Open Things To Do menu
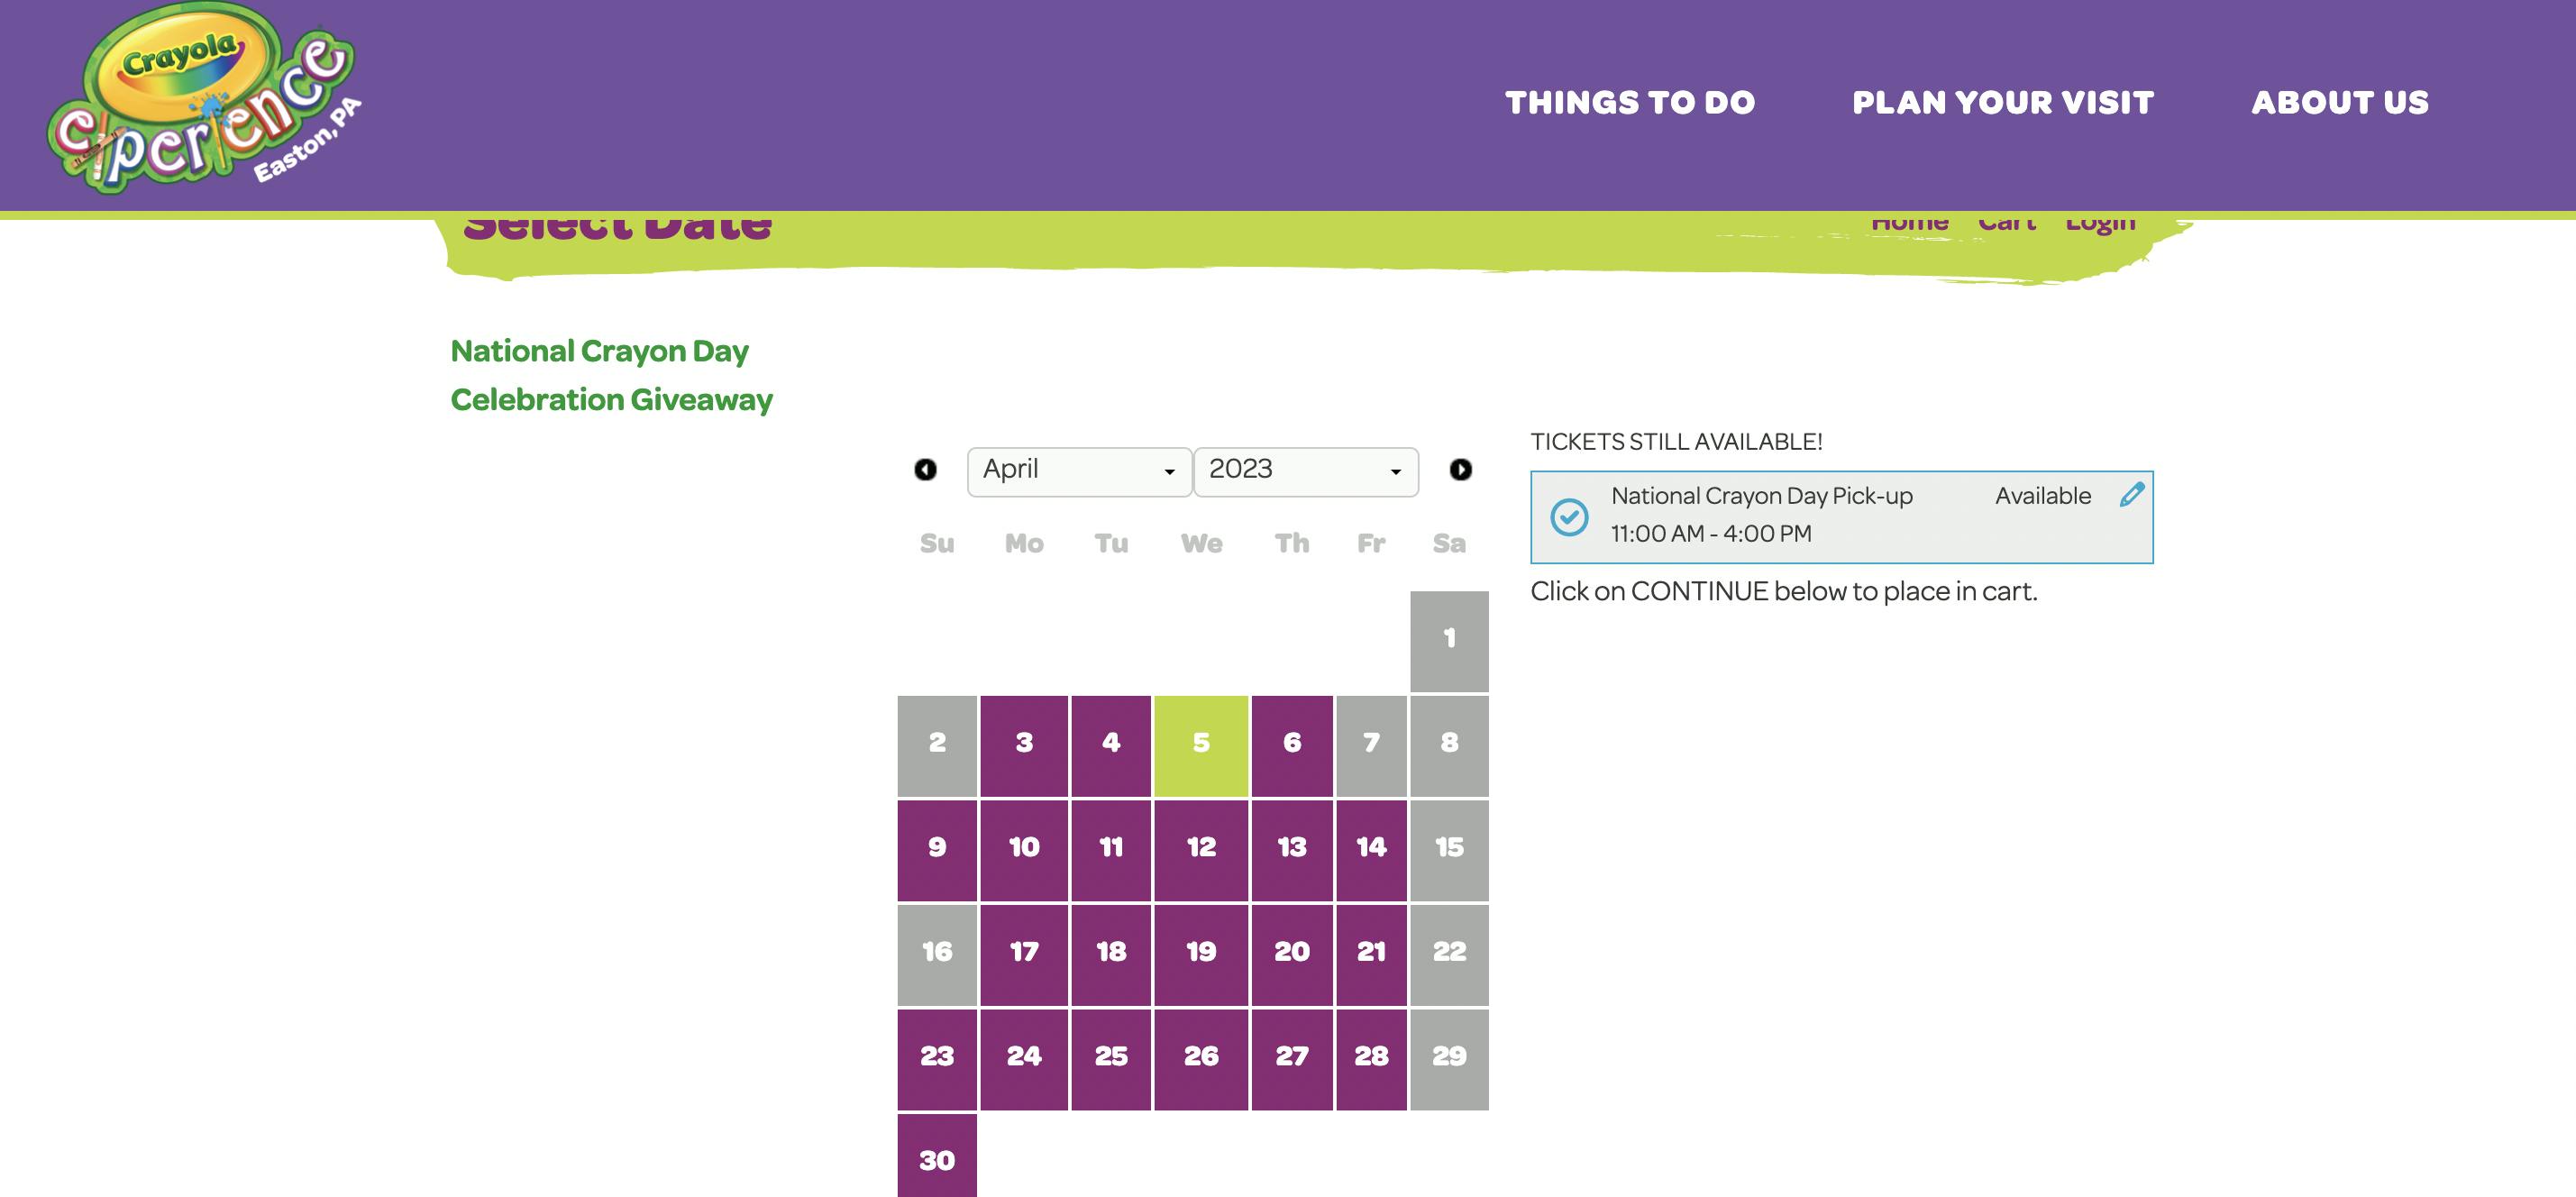Screen dimensions: 2576x1197 pyautogui.click(x=1630, y=103)
